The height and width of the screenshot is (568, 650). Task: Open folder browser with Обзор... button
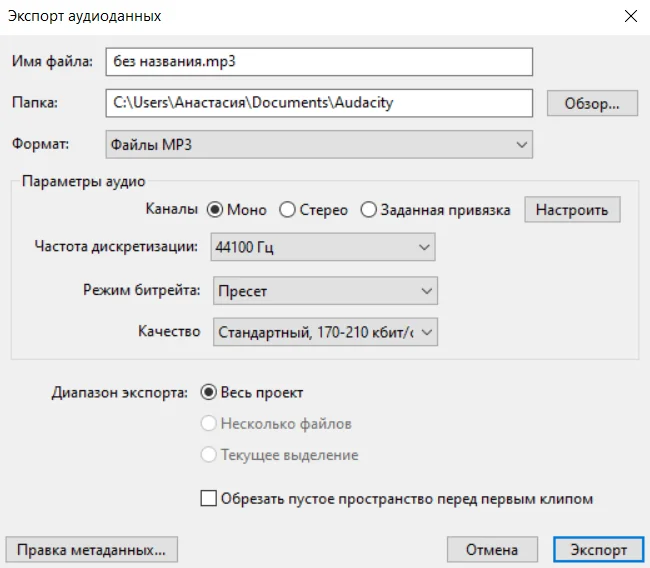(x=592, y=103)
